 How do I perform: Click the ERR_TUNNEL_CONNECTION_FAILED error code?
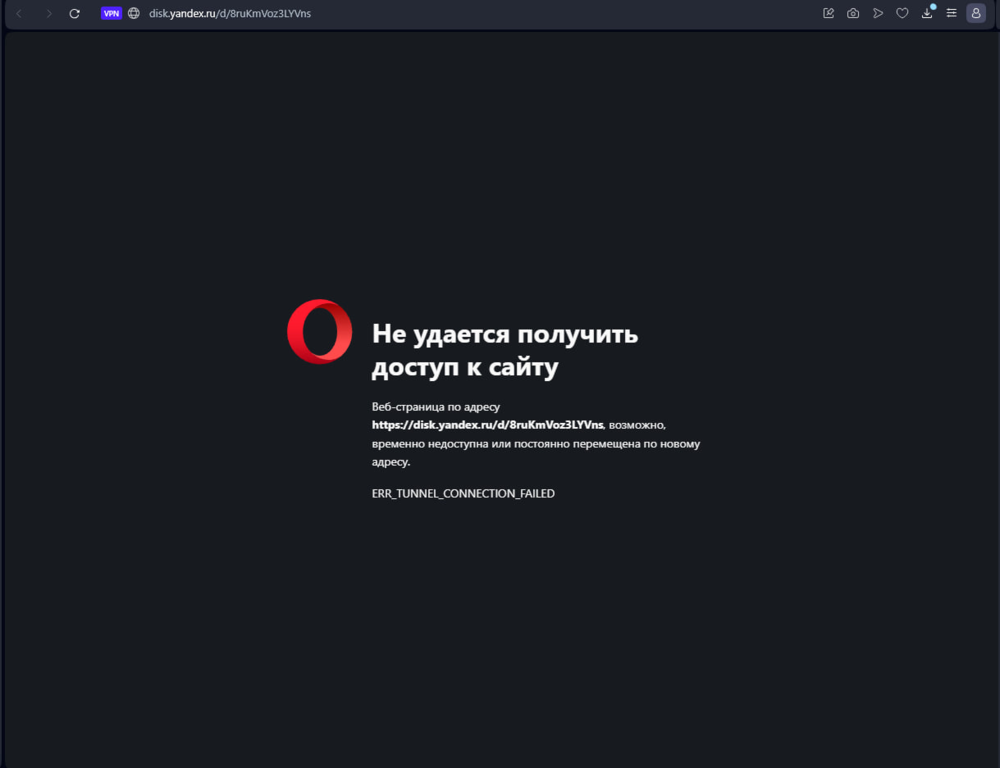click(x=463, y=494)
